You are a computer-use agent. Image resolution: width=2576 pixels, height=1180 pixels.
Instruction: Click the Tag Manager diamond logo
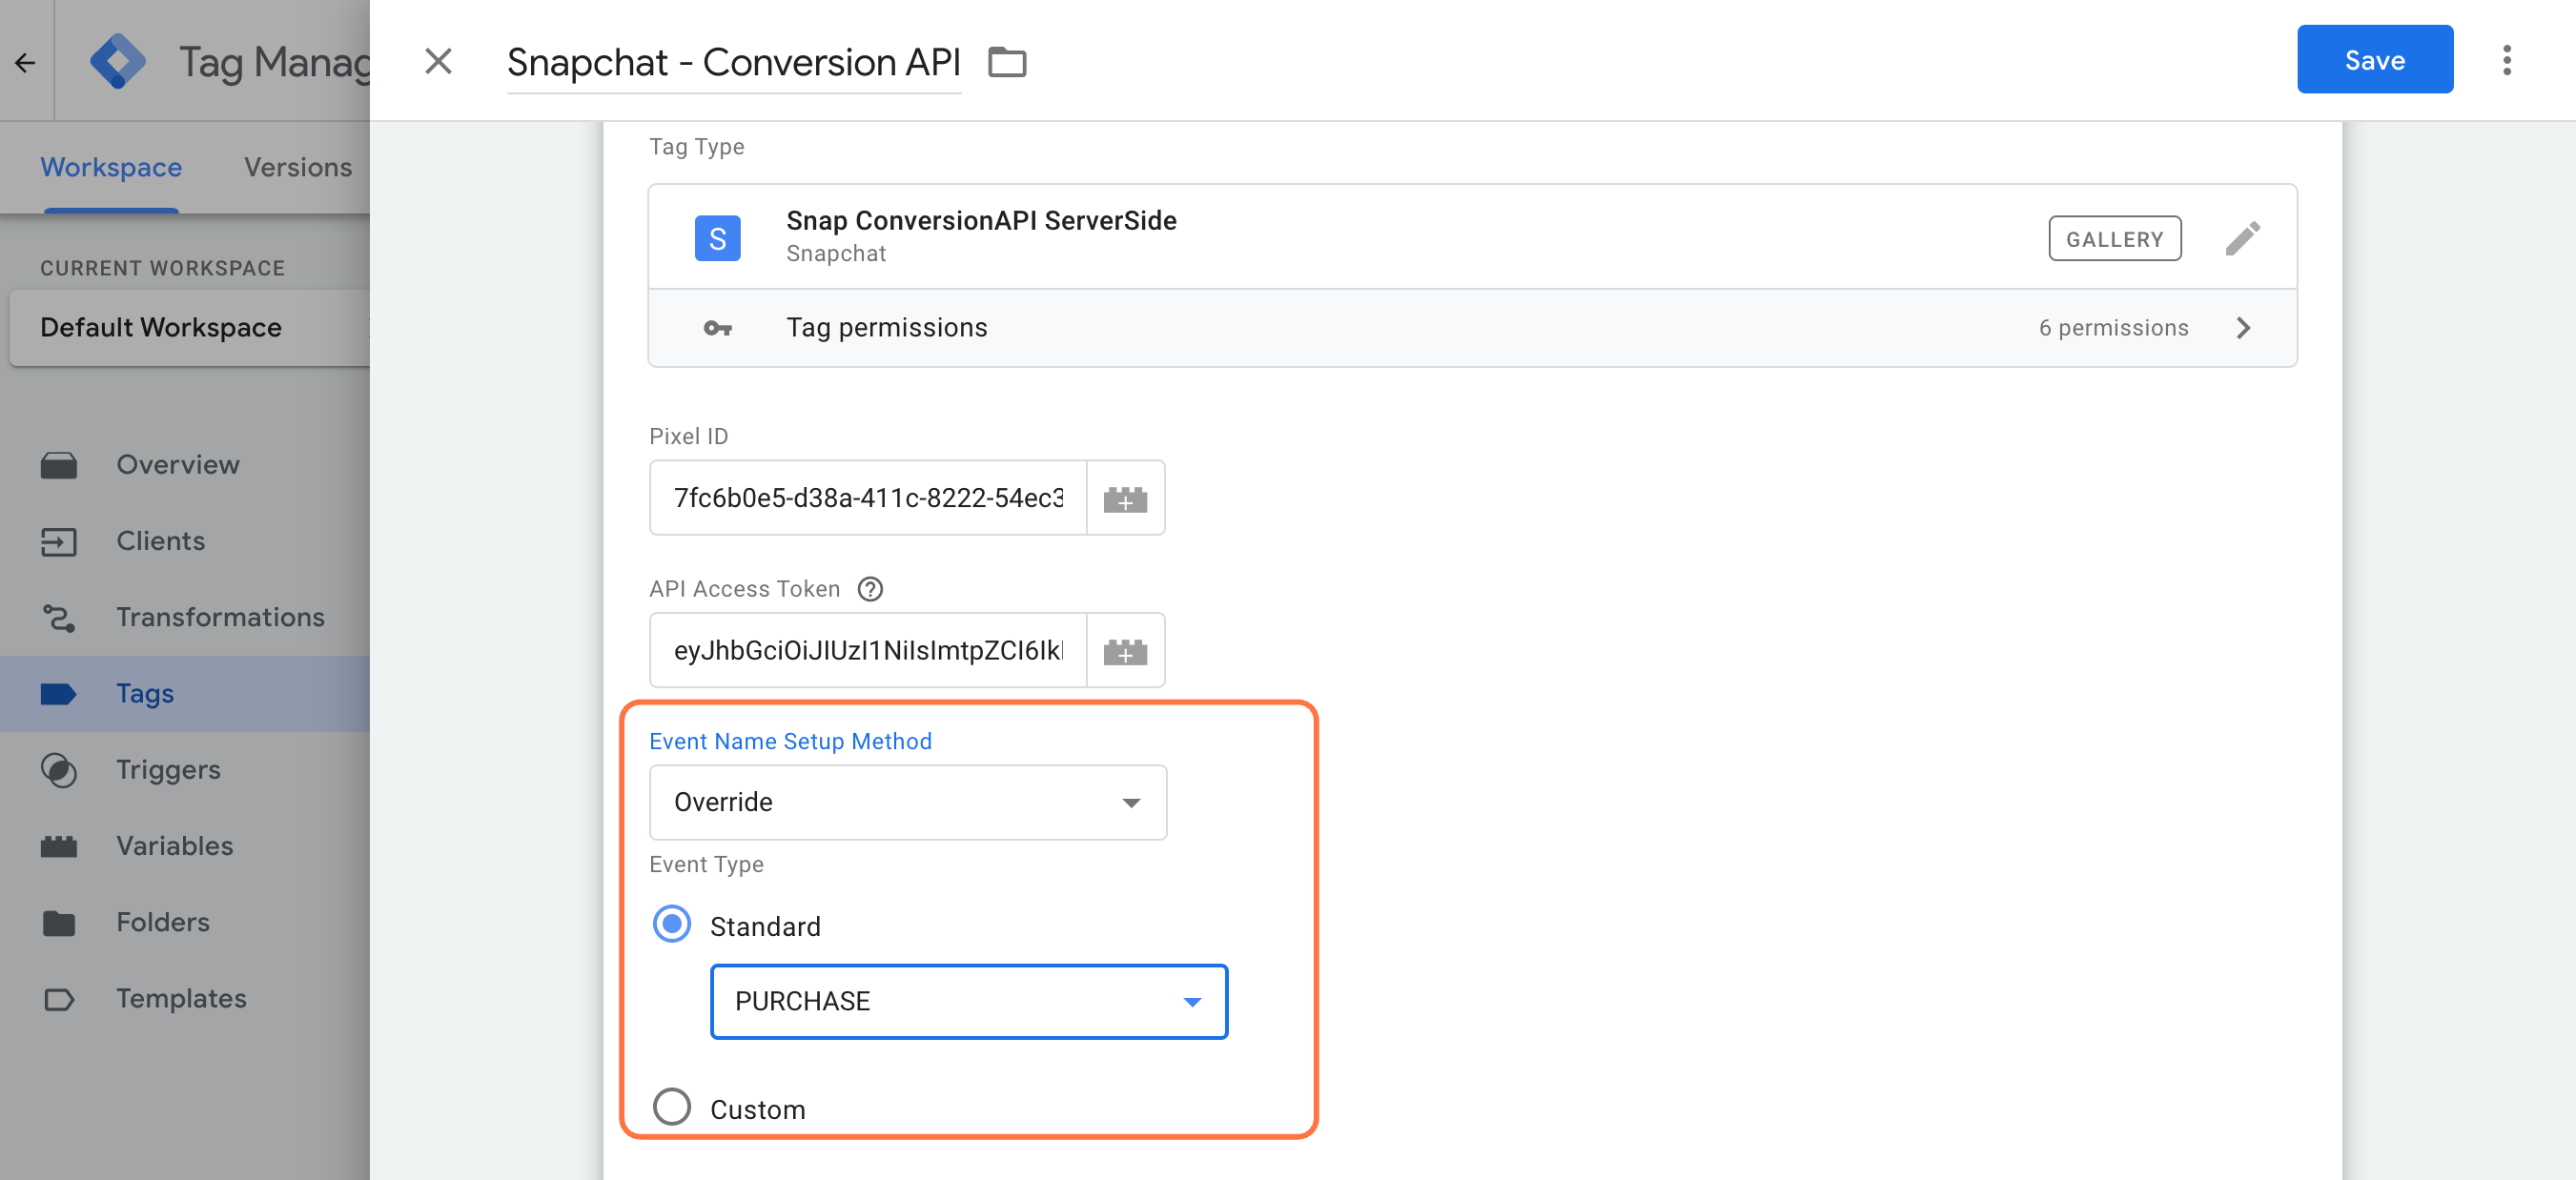point(118,61)
